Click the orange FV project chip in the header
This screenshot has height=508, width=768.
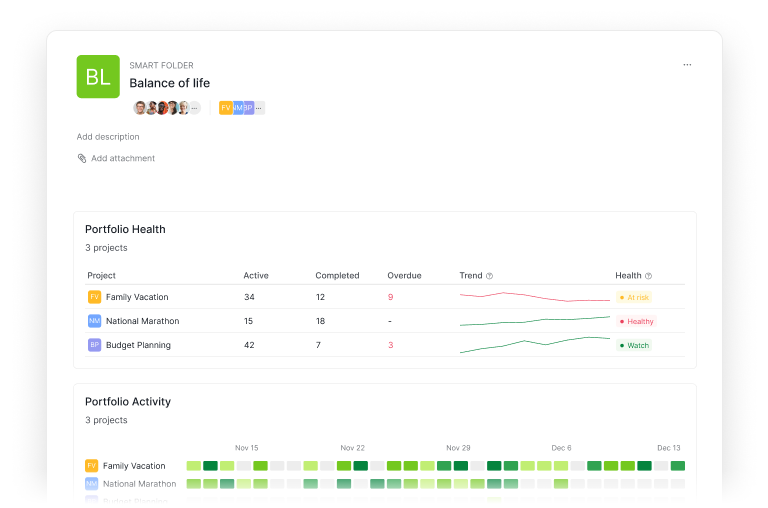click(x=225, y=108)
